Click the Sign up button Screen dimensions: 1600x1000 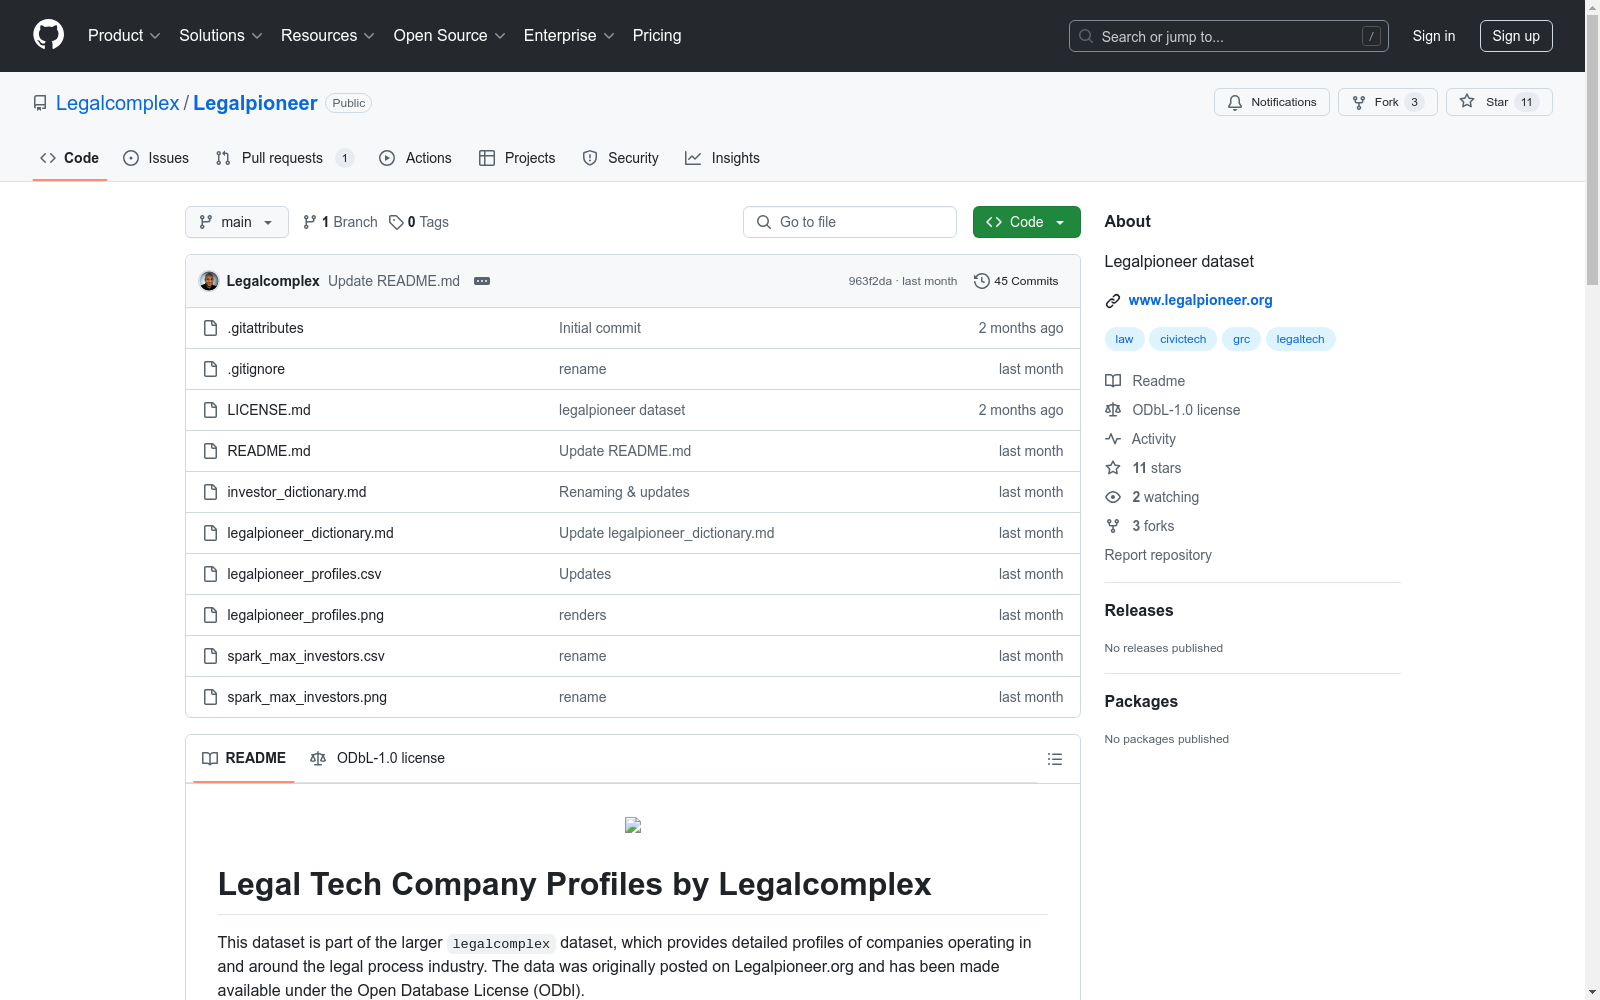[x=1516, y=36]
